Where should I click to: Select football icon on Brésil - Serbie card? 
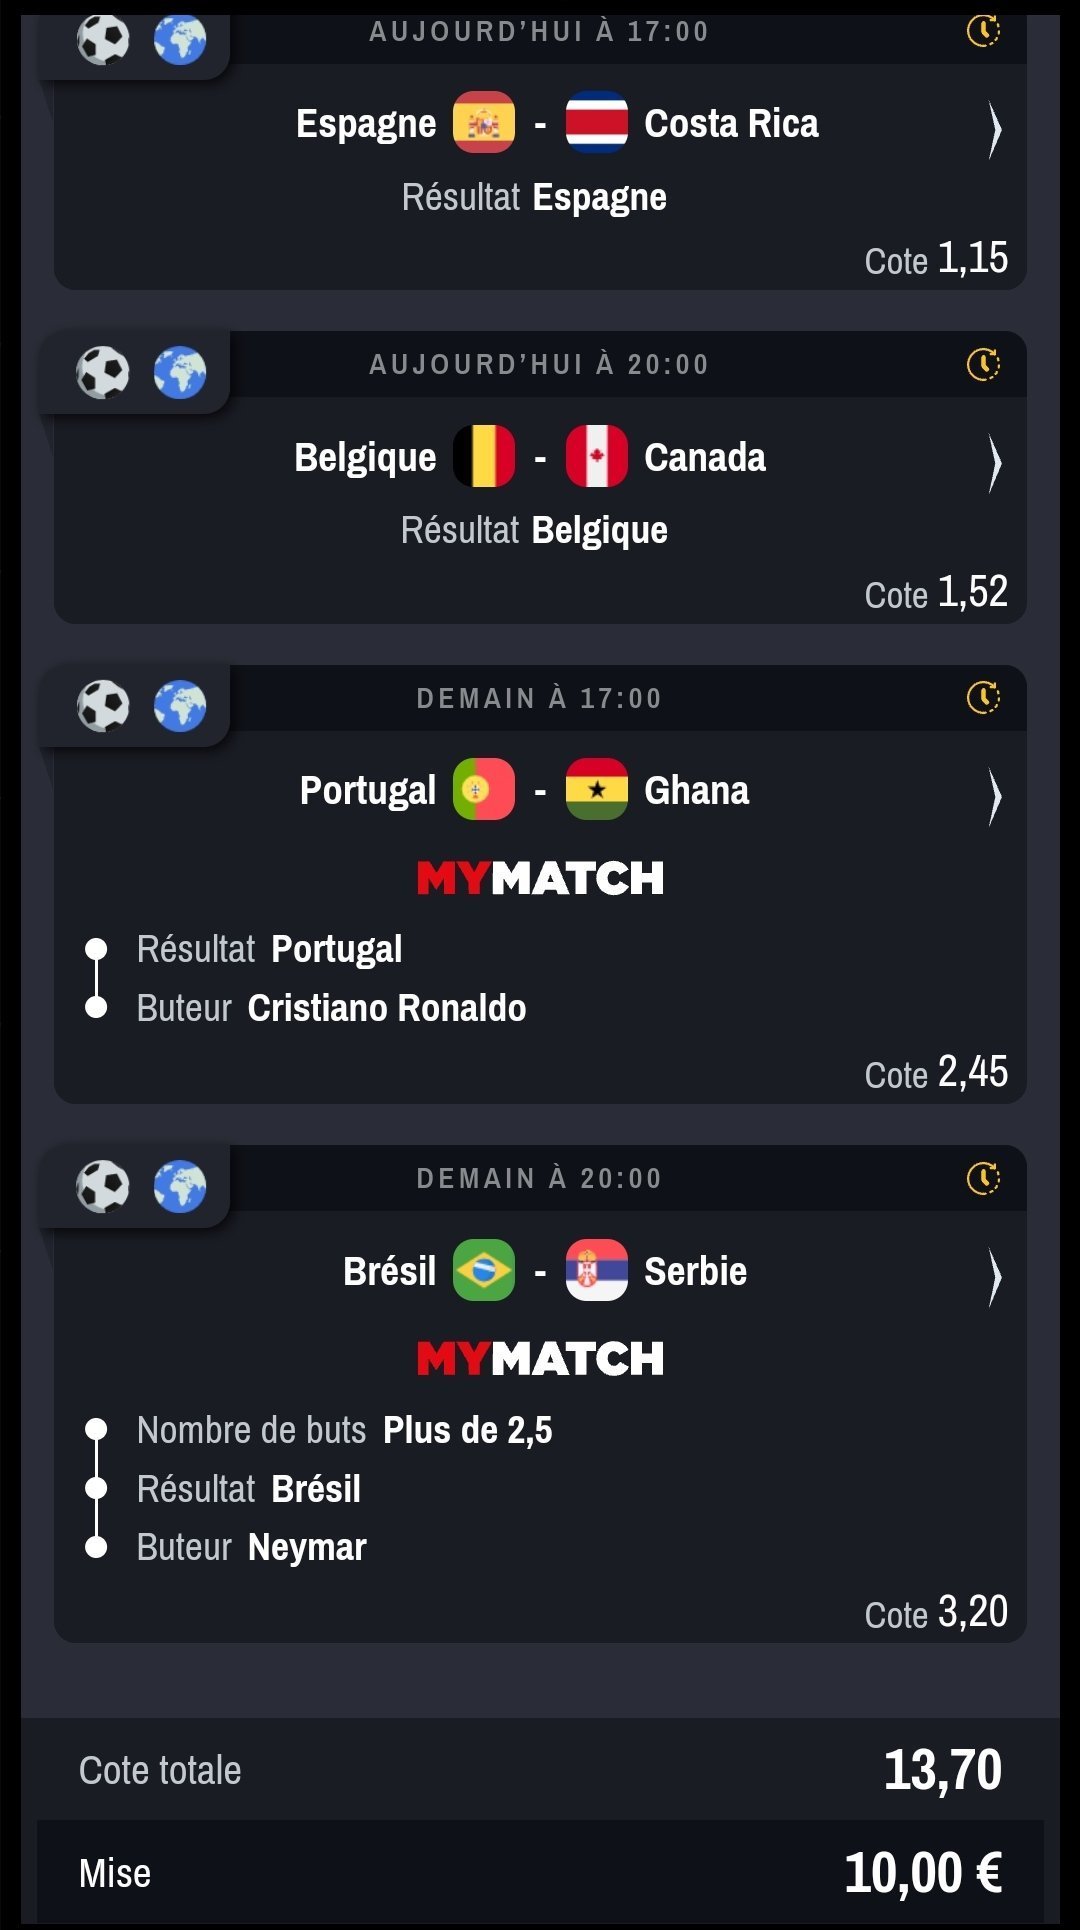pos(103,1187)
